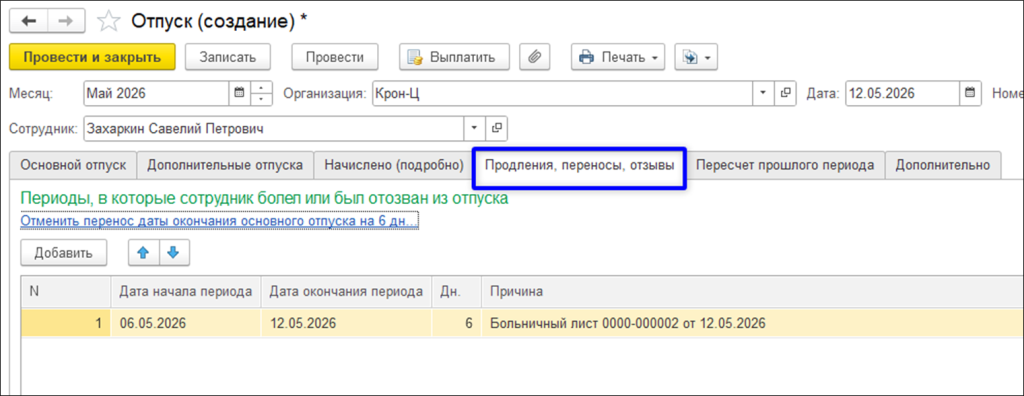Click column header Причина
The image size is (1024, 396).
point(751,291)
